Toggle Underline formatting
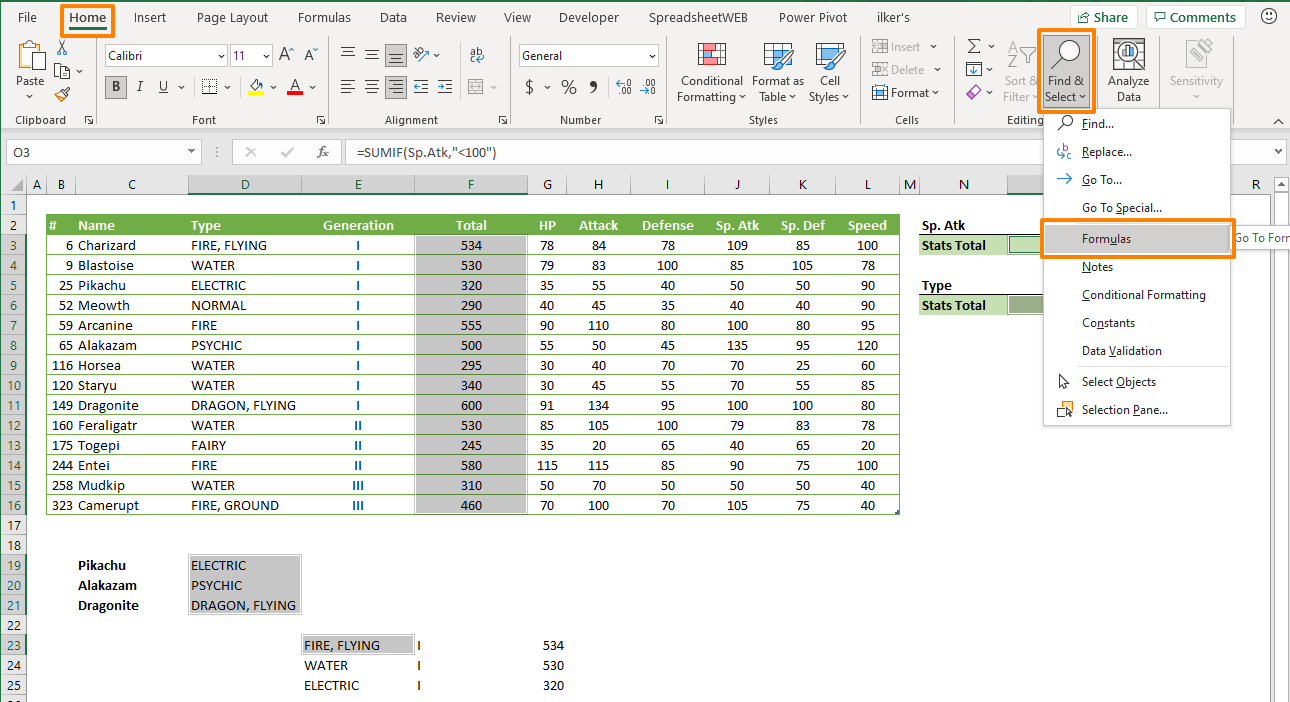 coord(162,87)
